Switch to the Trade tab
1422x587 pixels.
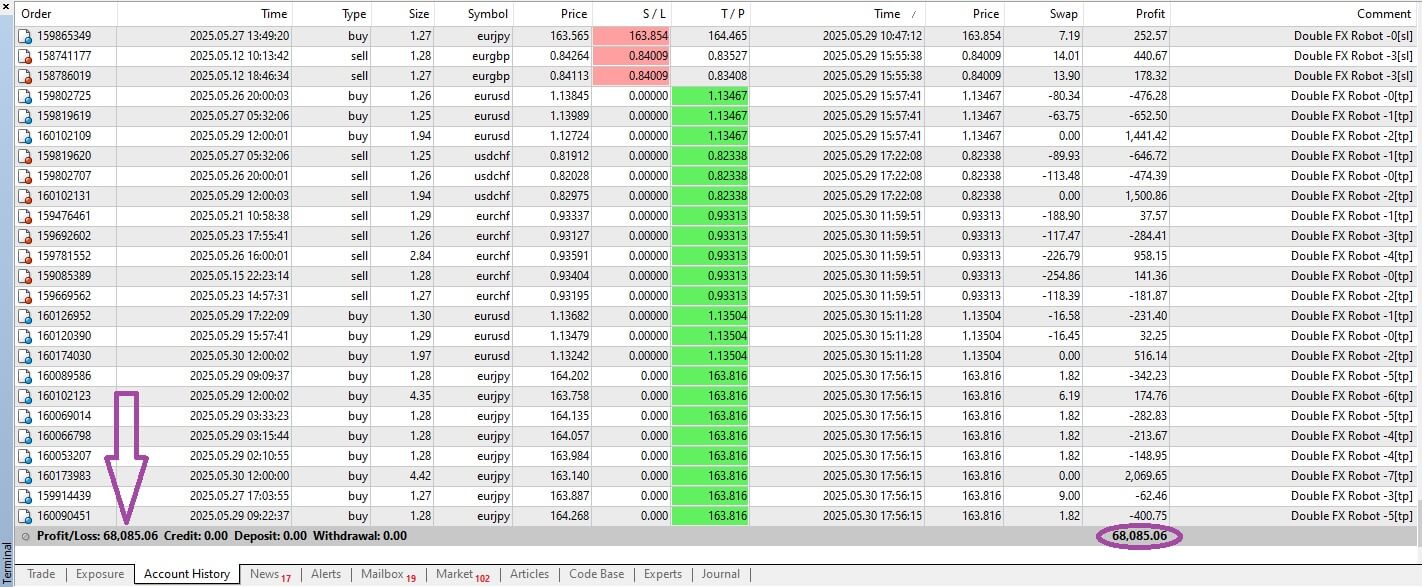(41, 574)
